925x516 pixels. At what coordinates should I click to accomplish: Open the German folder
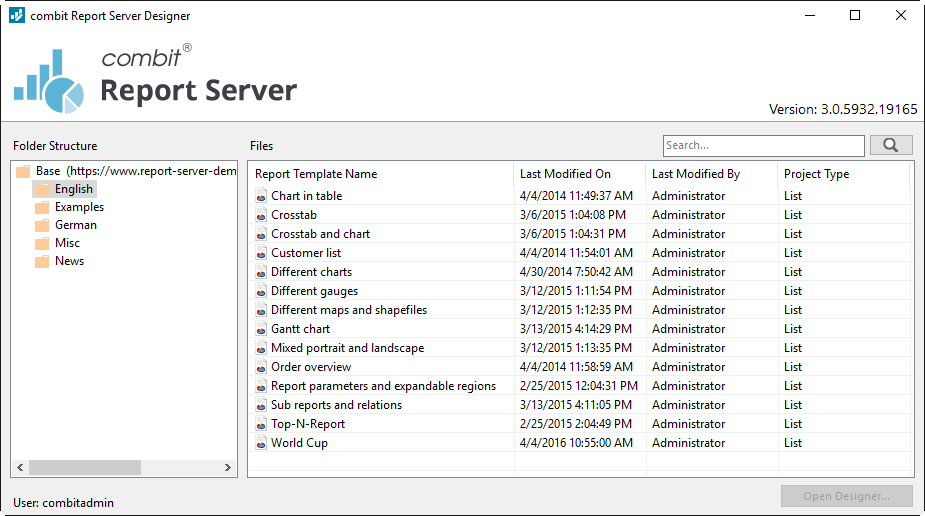[76, 225]
